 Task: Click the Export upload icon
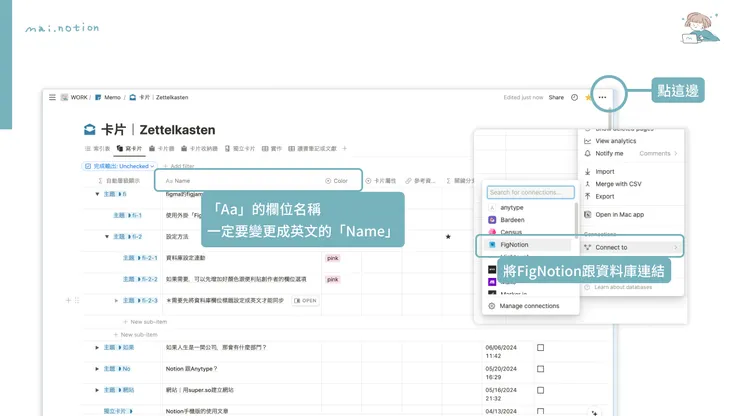pos(588,196)
